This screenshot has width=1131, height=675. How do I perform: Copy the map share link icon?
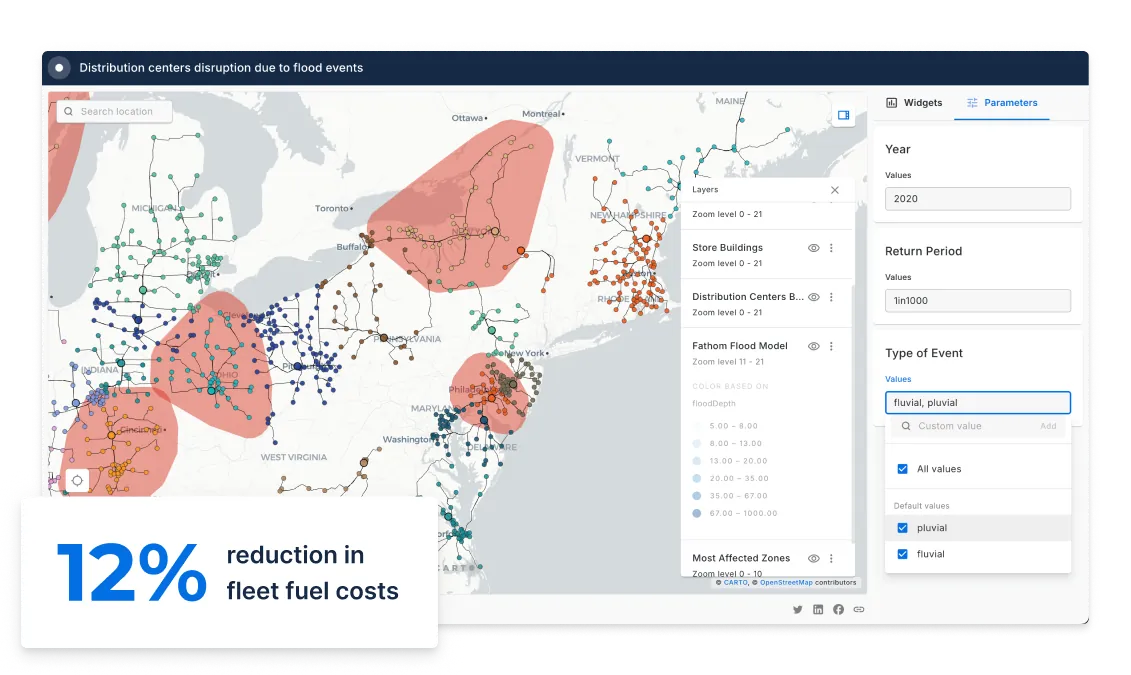pyautogui.click(x=859, y=609)
